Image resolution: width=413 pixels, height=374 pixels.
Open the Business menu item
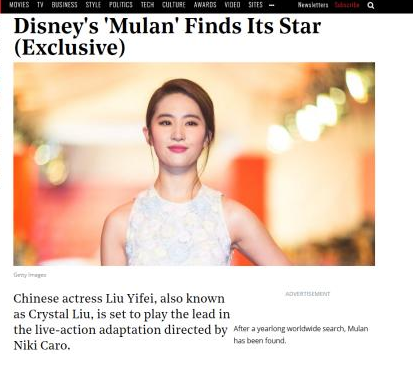click(64, 5)
